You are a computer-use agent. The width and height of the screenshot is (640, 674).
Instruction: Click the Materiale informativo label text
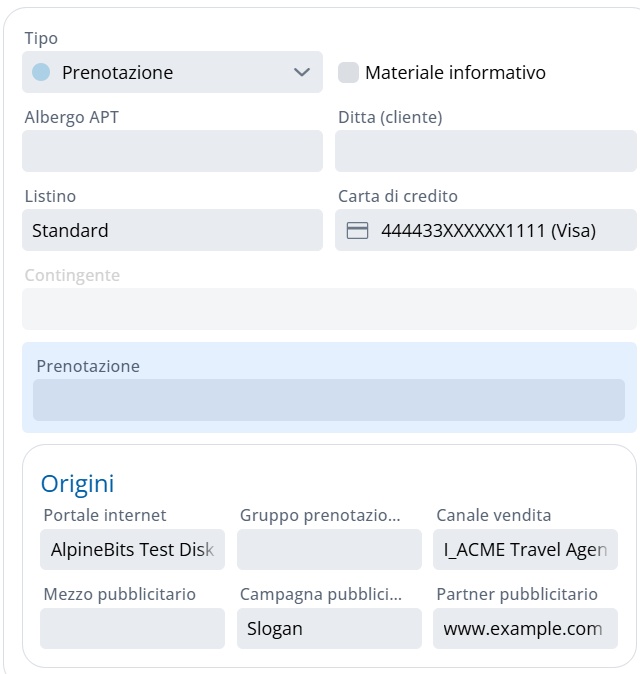pyautogui.click(x=455, y=72)
